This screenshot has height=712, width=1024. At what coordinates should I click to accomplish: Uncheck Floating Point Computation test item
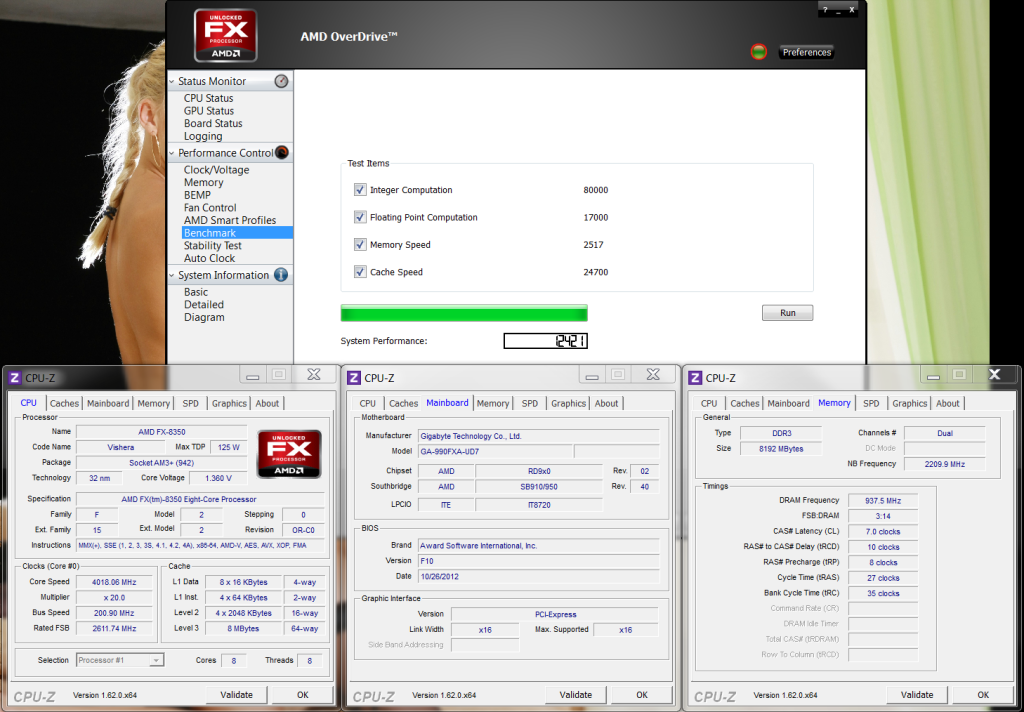point(360,217)
